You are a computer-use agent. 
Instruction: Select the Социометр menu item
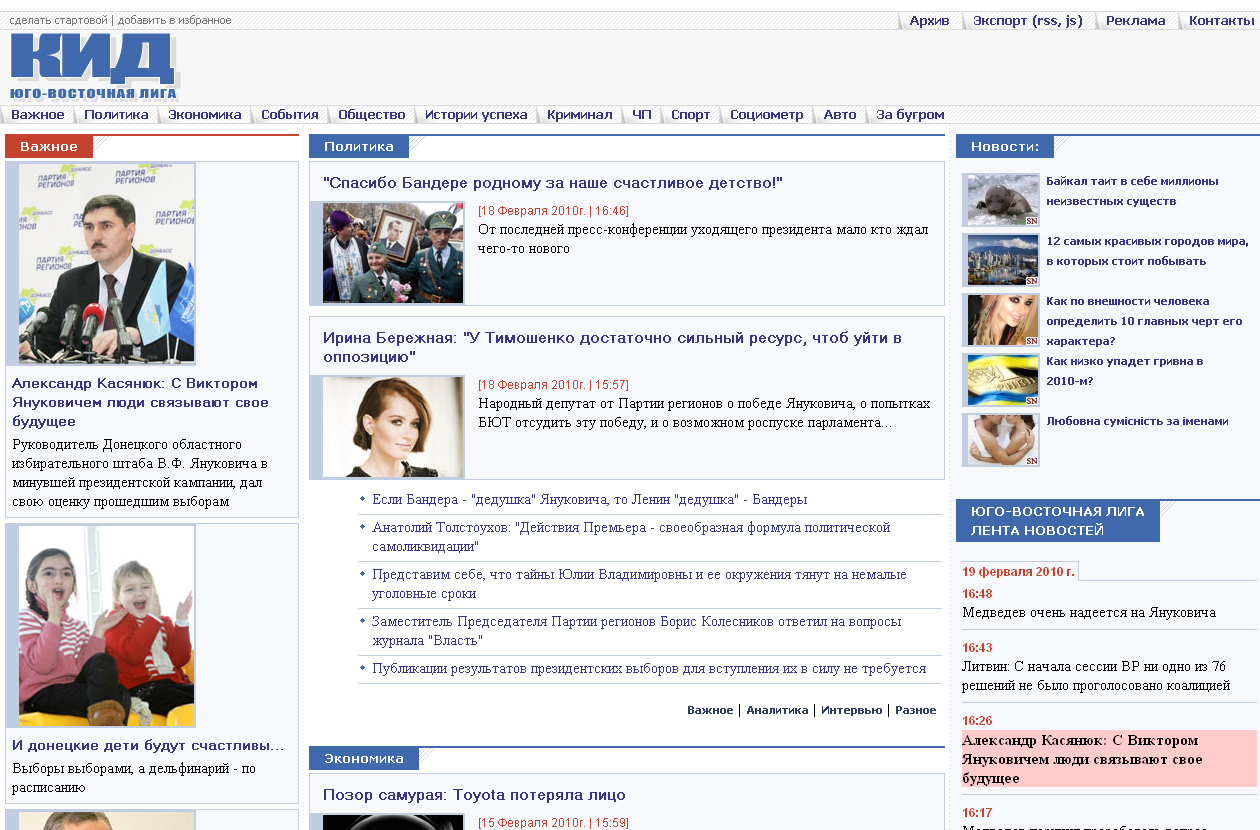[x=766, y=115]
